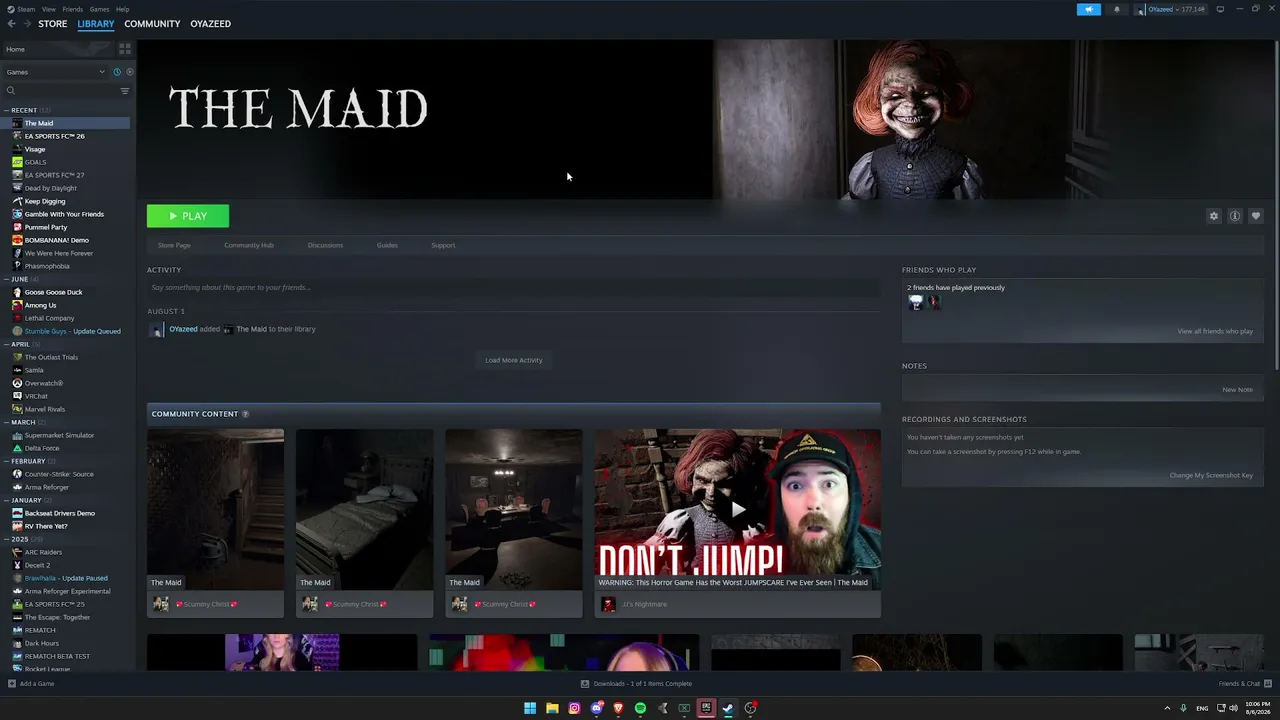1280x720 pixels.
Task: Click the OYazeed profile avatar
Action: click(1140, 9)
